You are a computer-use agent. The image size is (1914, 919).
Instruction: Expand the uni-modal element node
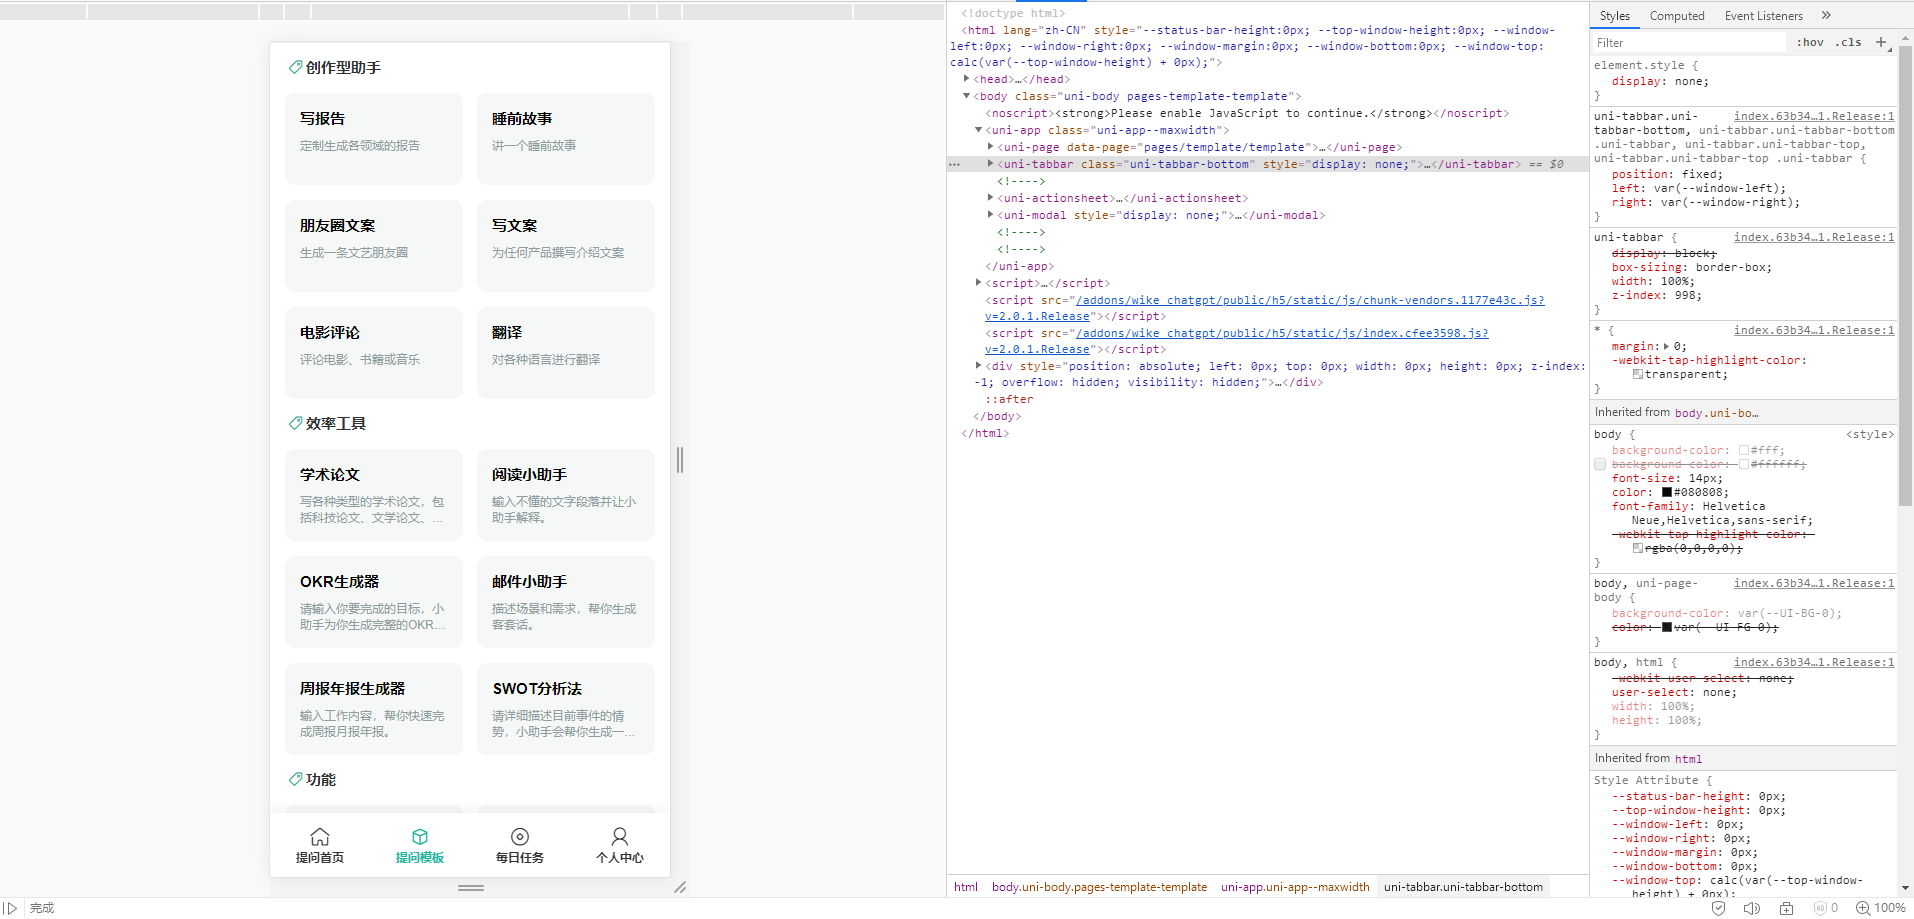(990, 215)
